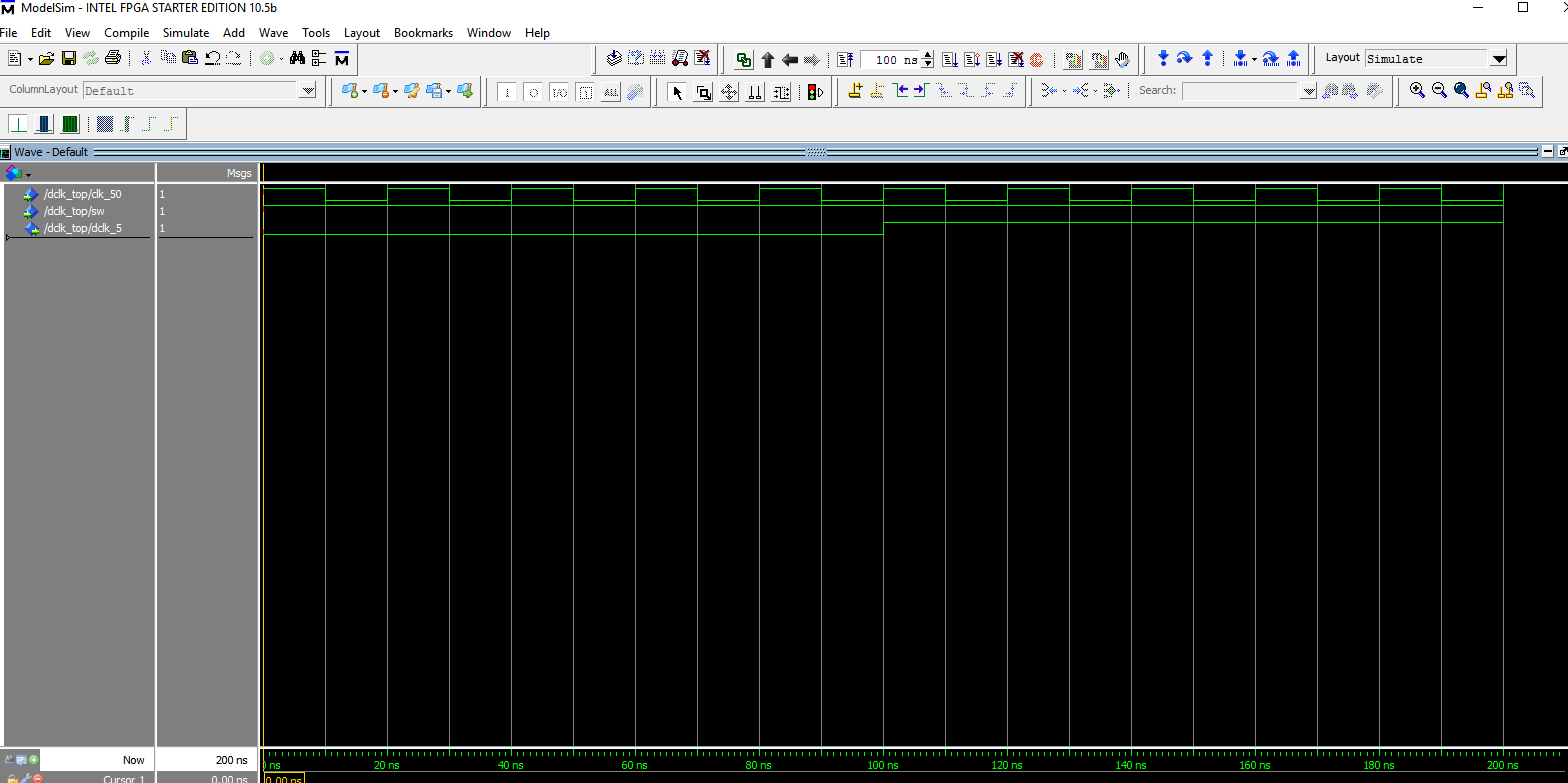
Task: Open a file with the Open icon
Action: tap(46, 59)
